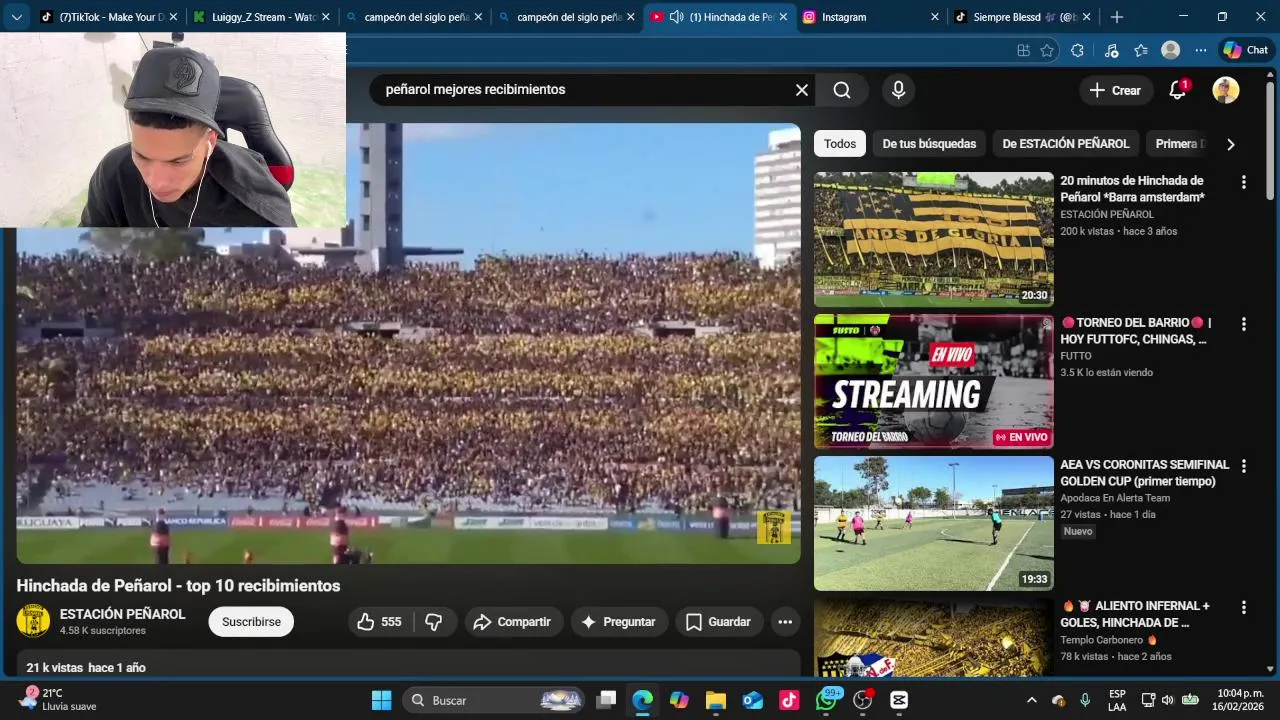Open options for '20 minutos de Hinchada' video
The image size is (1280, 720).
tap(1244, 182)
